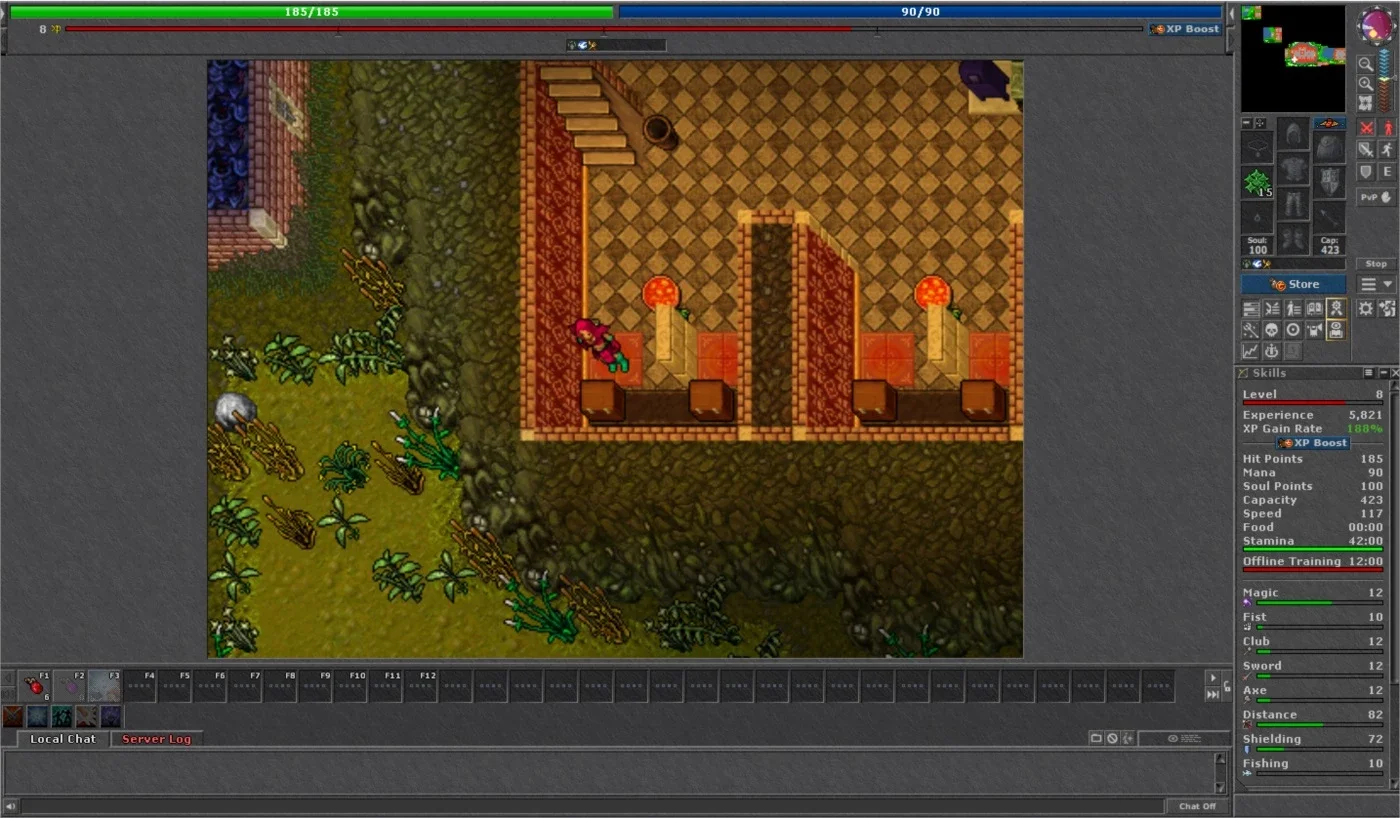Click the person-arrow icon above the chat
The height and width of the screenshot is (818, 1400).
click(1128, 738)
